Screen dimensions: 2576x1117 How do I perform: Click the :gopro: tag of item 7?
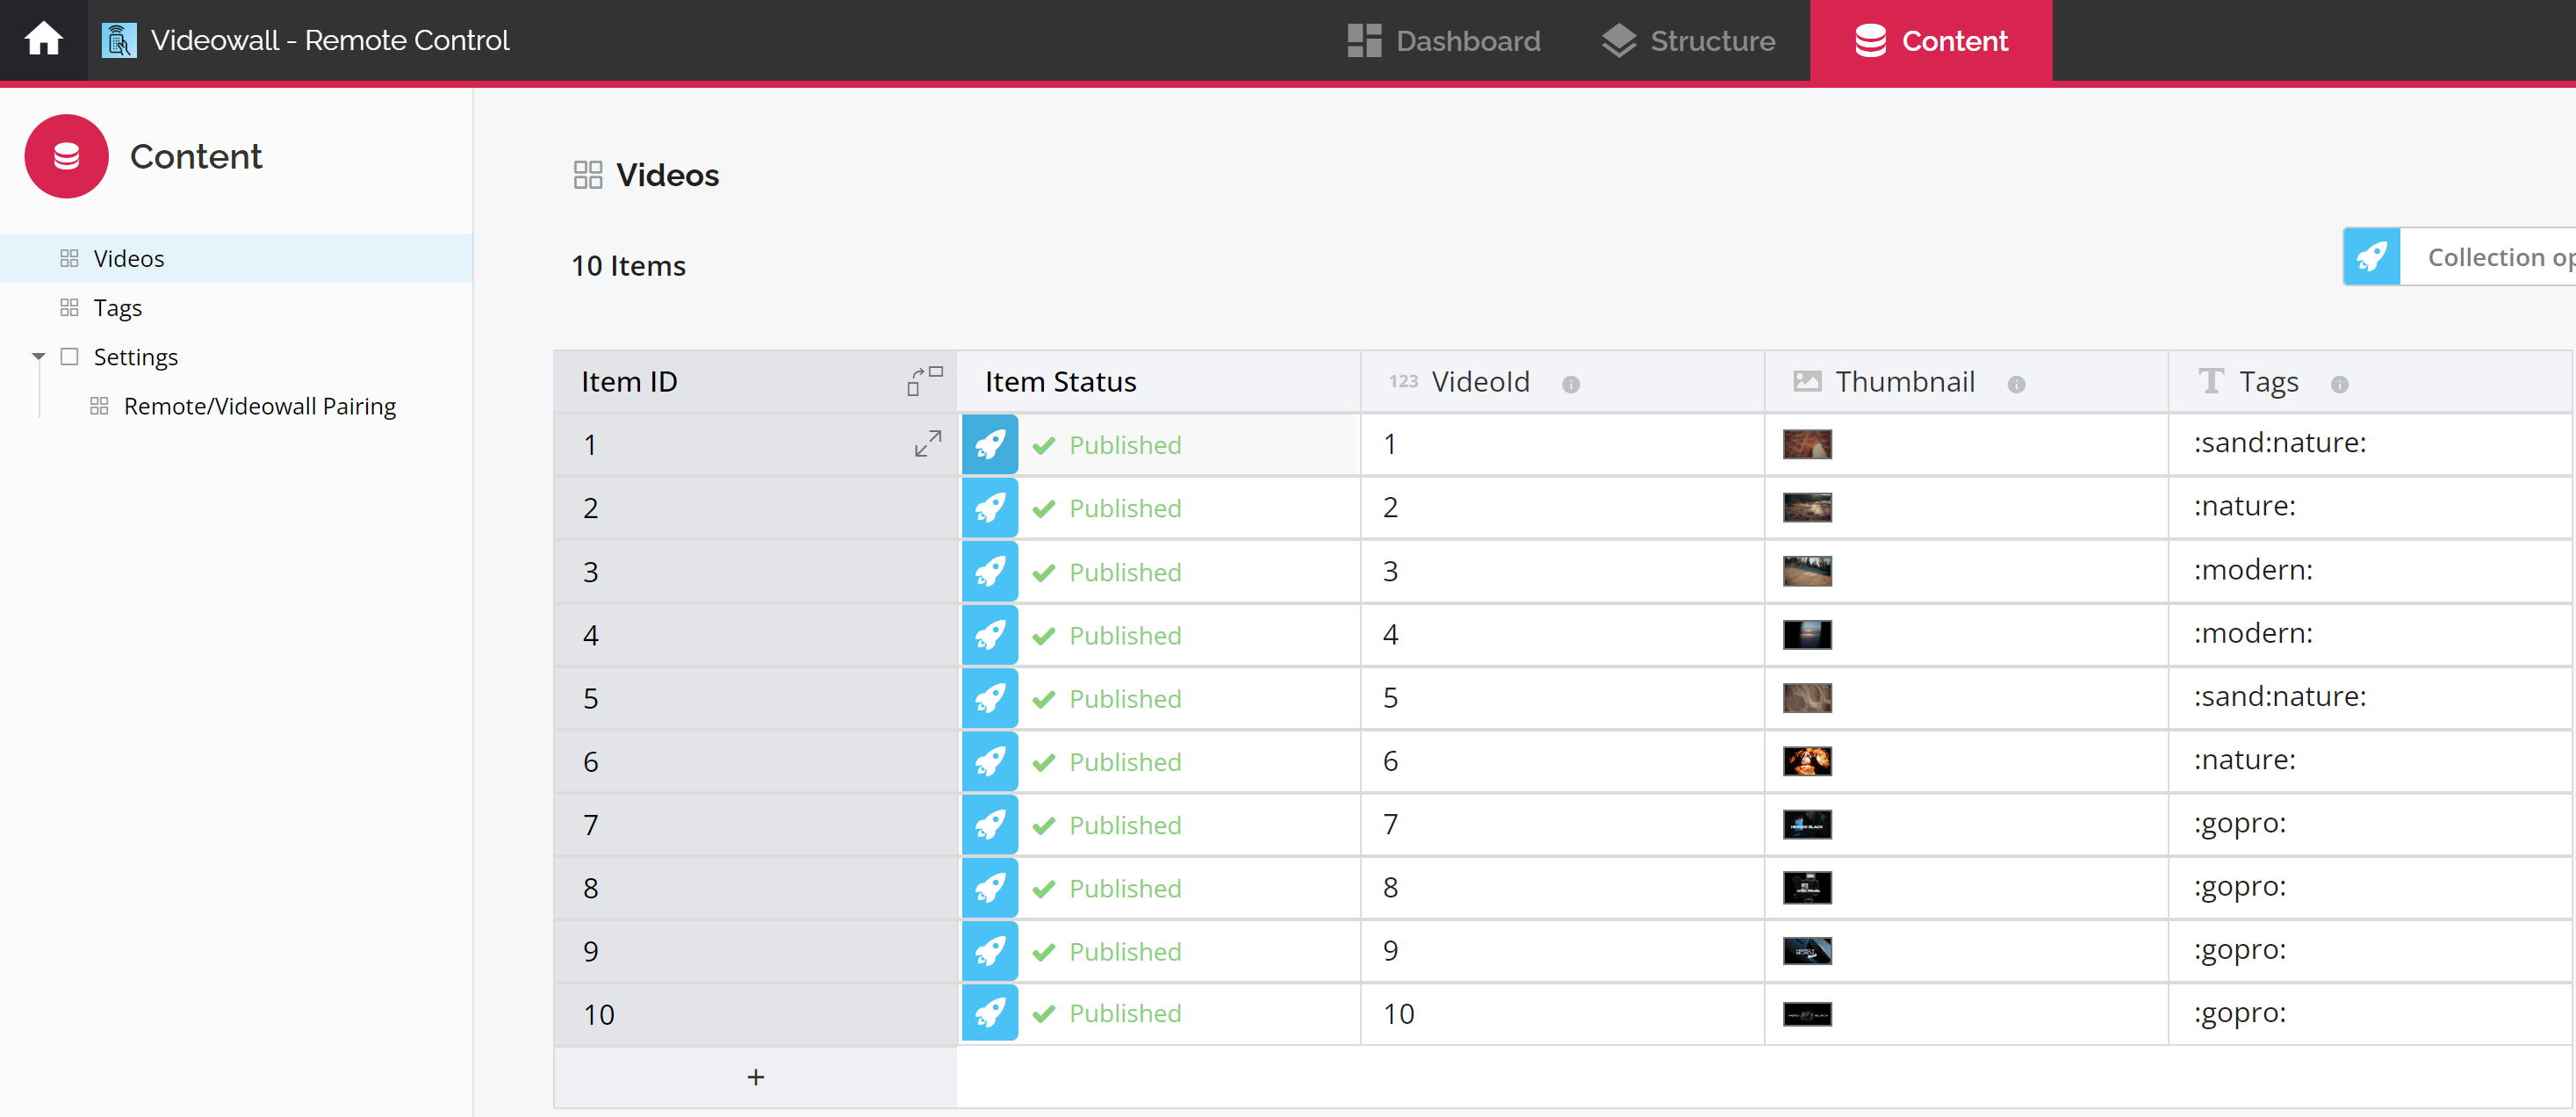tap(2240, 823)
